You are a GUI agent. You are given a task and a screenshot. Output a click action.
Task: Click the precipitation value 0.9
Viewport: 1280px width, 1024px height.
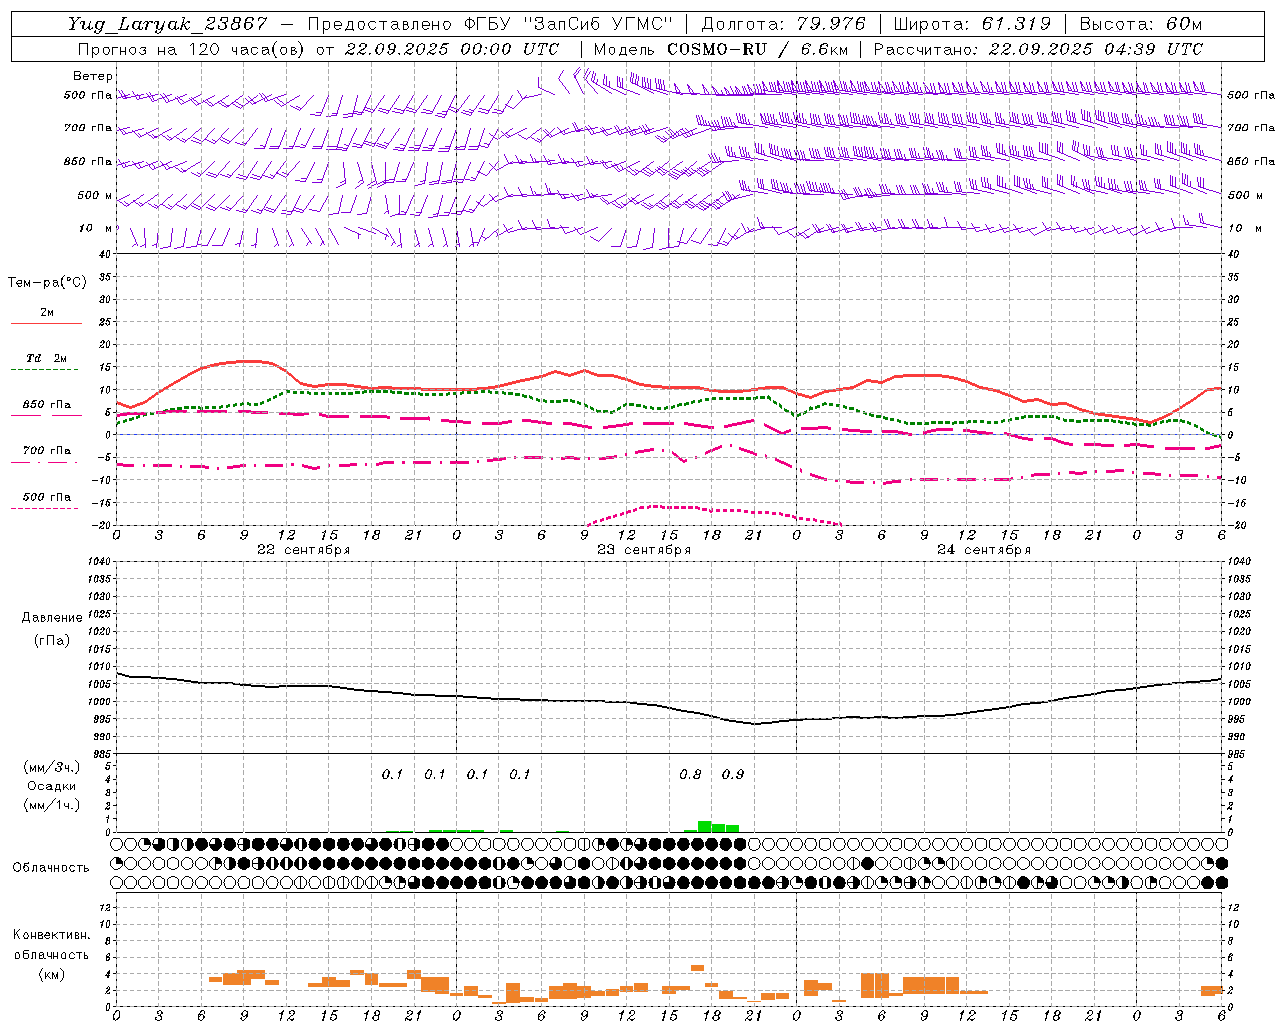(733, 775)
